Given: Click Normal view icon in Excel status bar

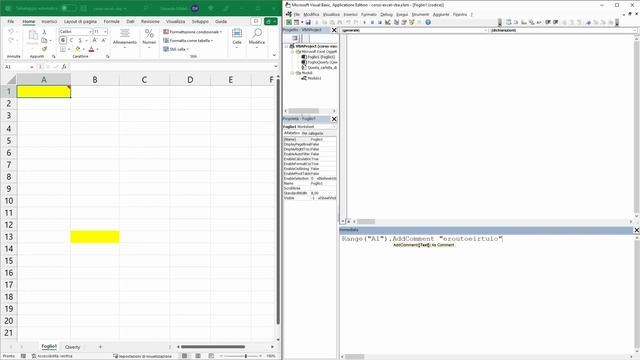Looking at the screenshot, I should point(184,356).
